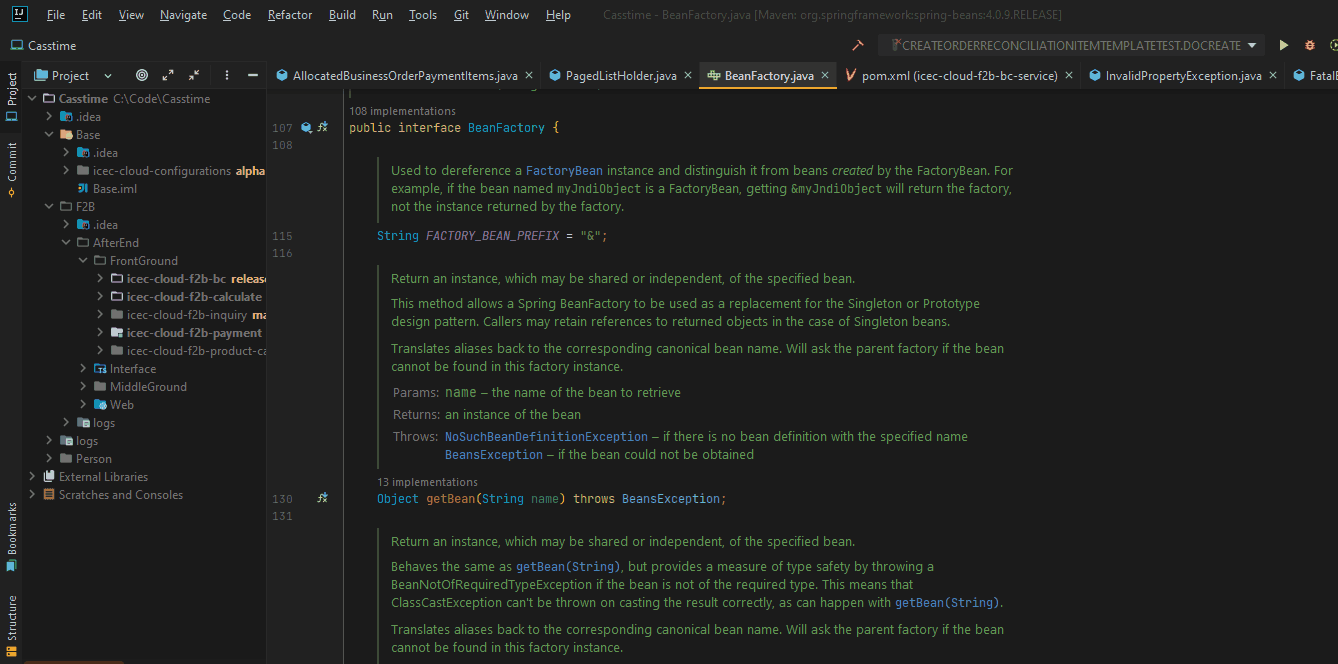Open the Bookmarks tool window stripe
This screenshot has height=664, width=1338.
pos(12,537)
